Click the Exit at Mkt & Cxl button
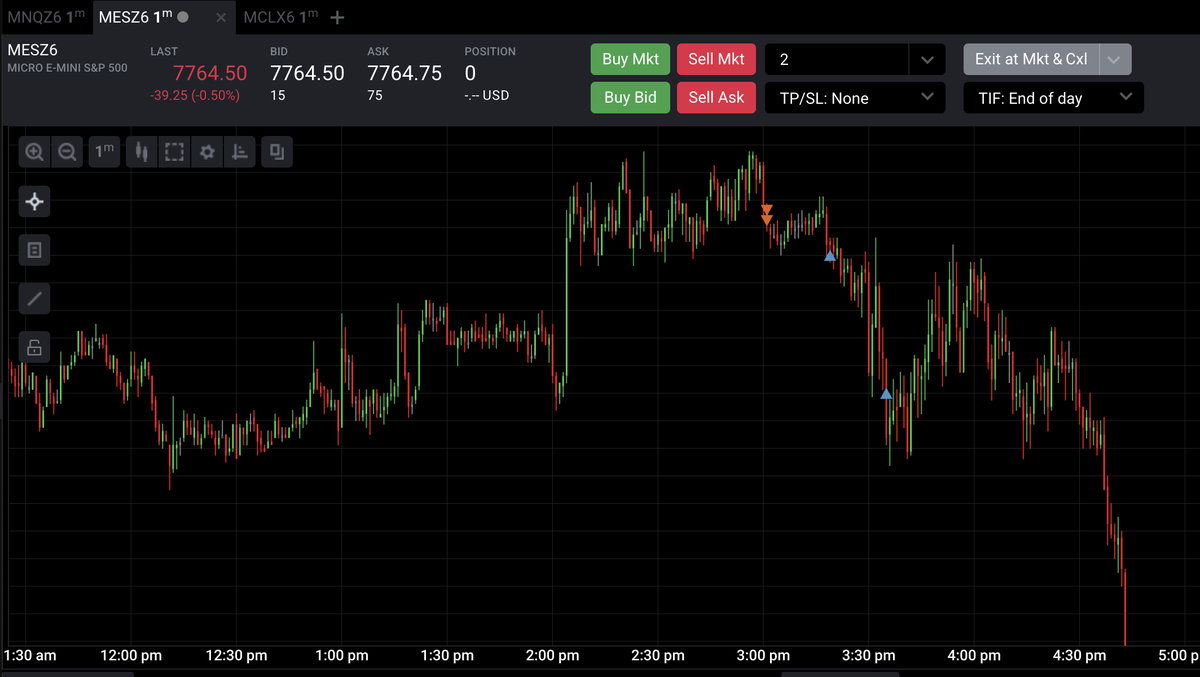 tap(1031, 59)
